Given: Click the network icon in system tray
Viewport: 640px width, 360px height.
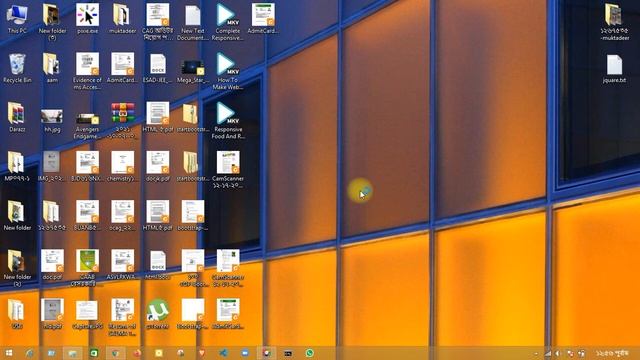Looking at the screenshot, I should 548,353.
